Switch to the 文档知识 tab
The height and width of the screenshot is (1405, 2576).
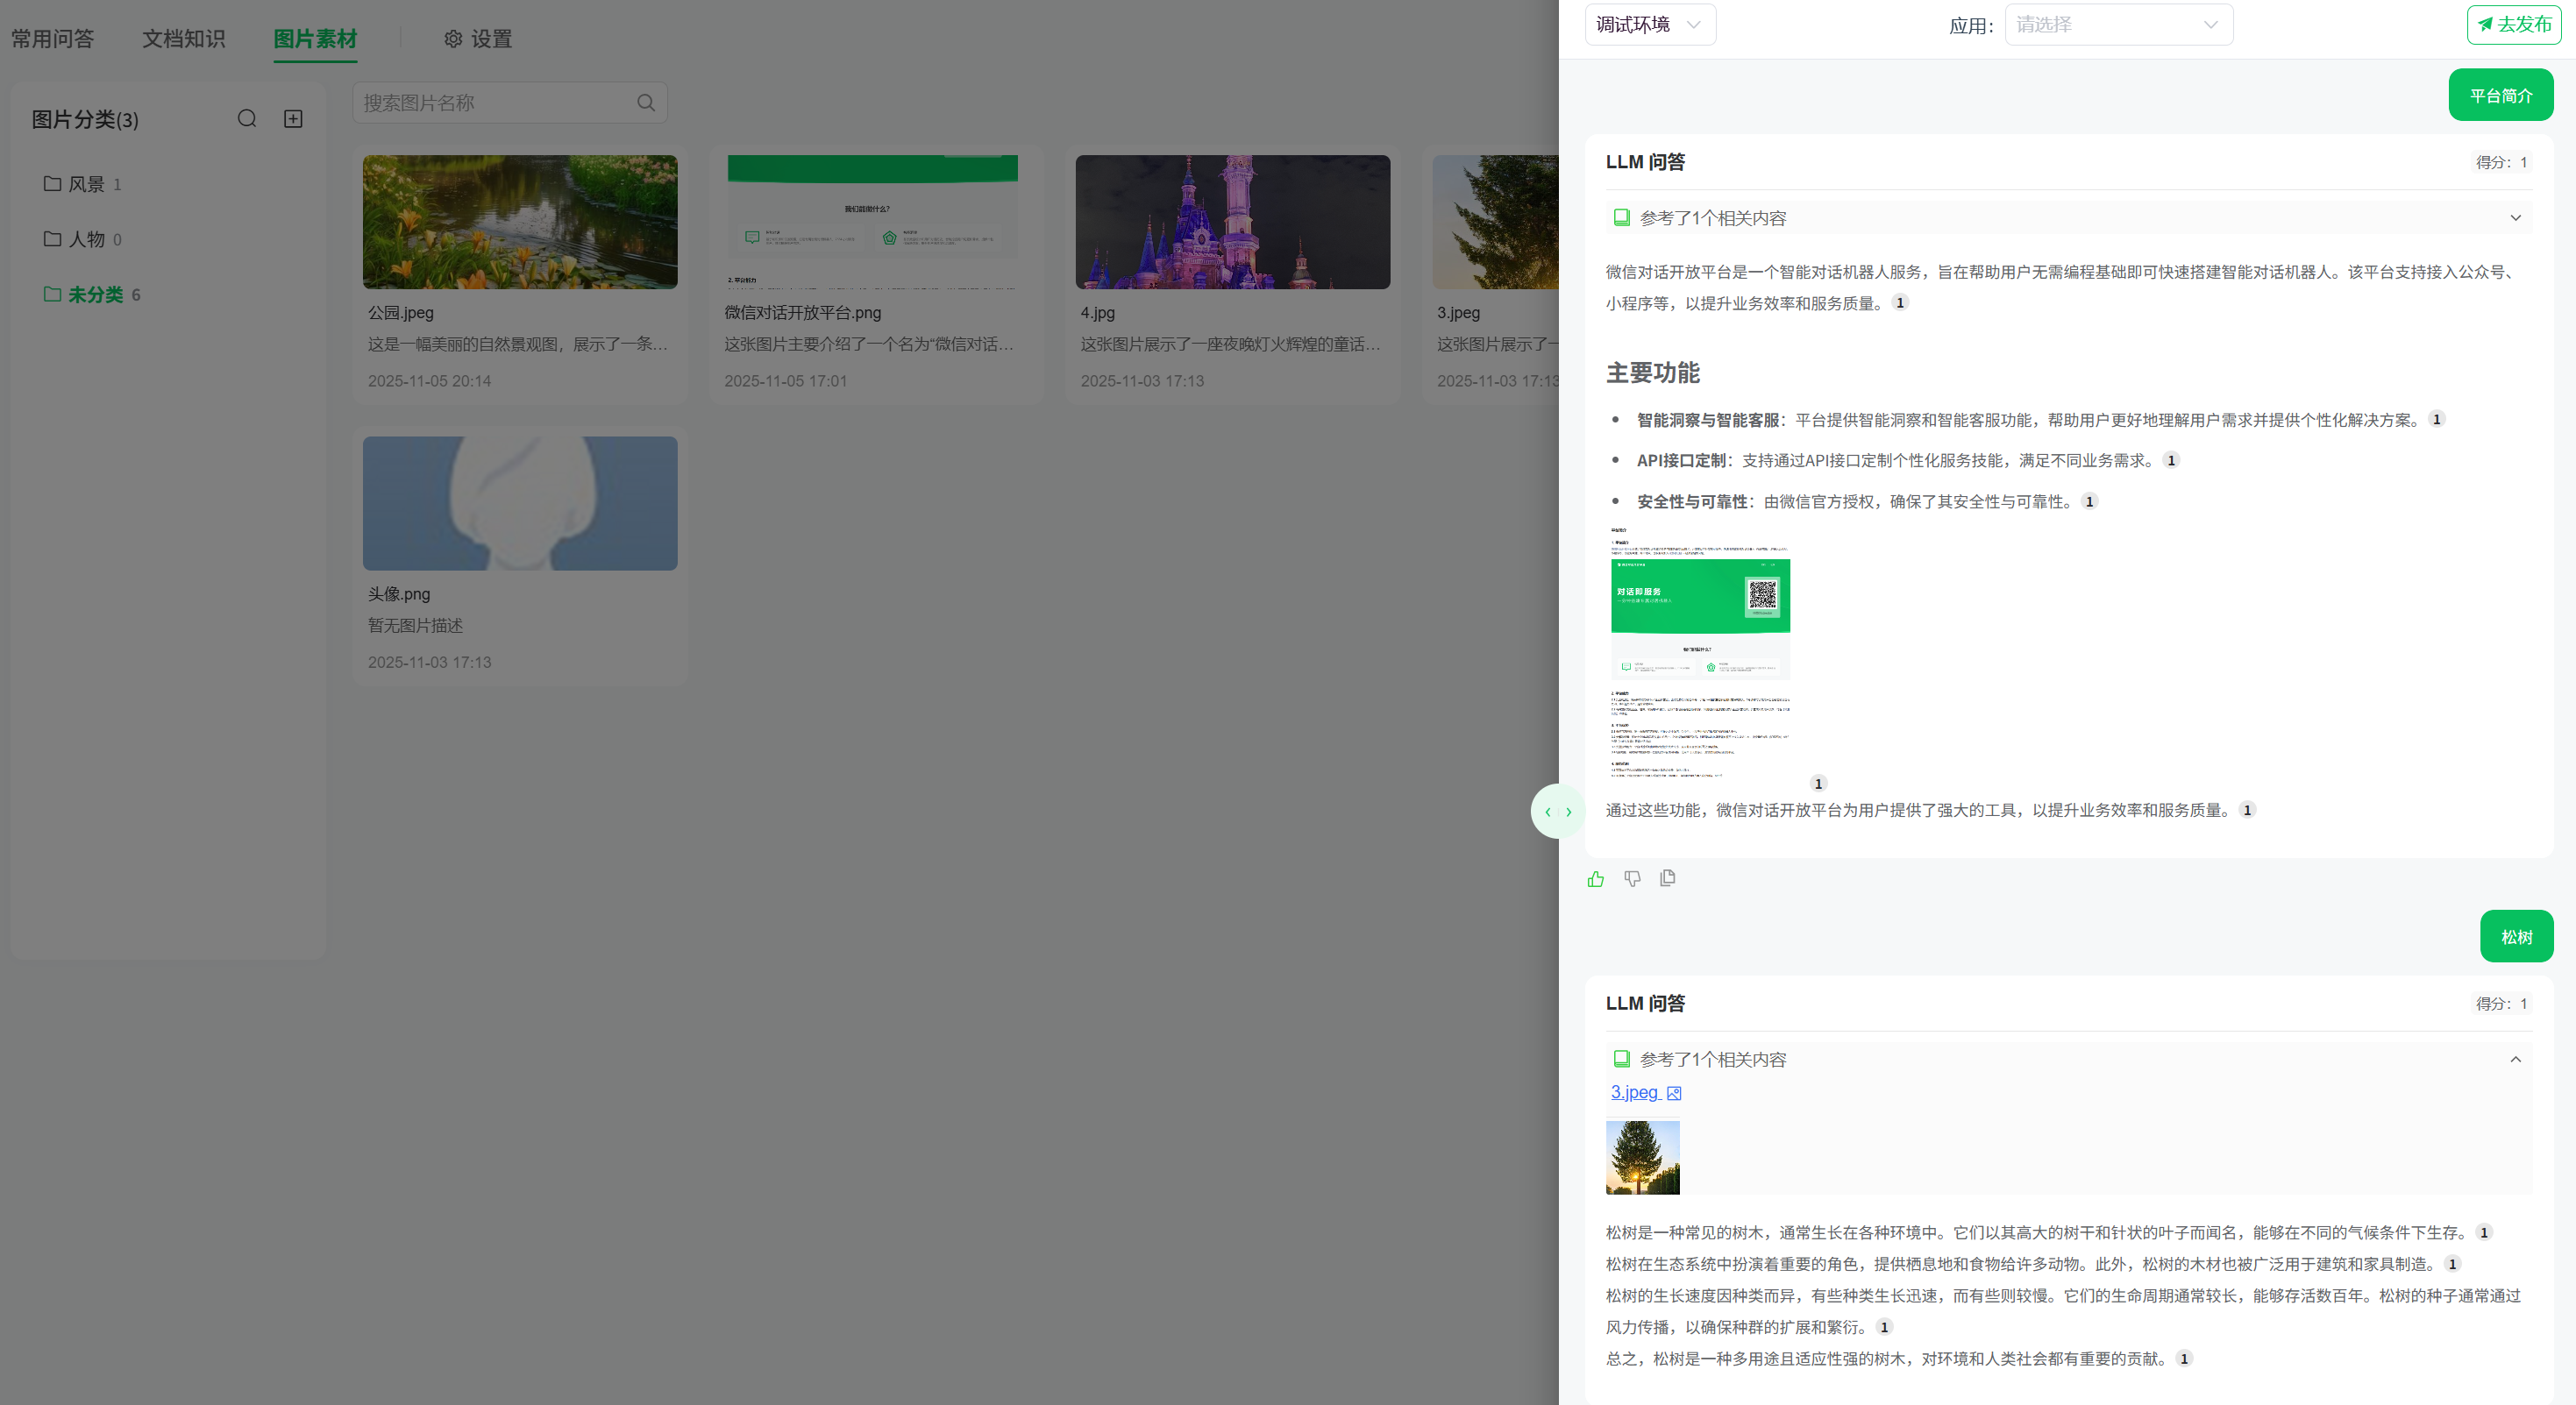pos(183,39)
